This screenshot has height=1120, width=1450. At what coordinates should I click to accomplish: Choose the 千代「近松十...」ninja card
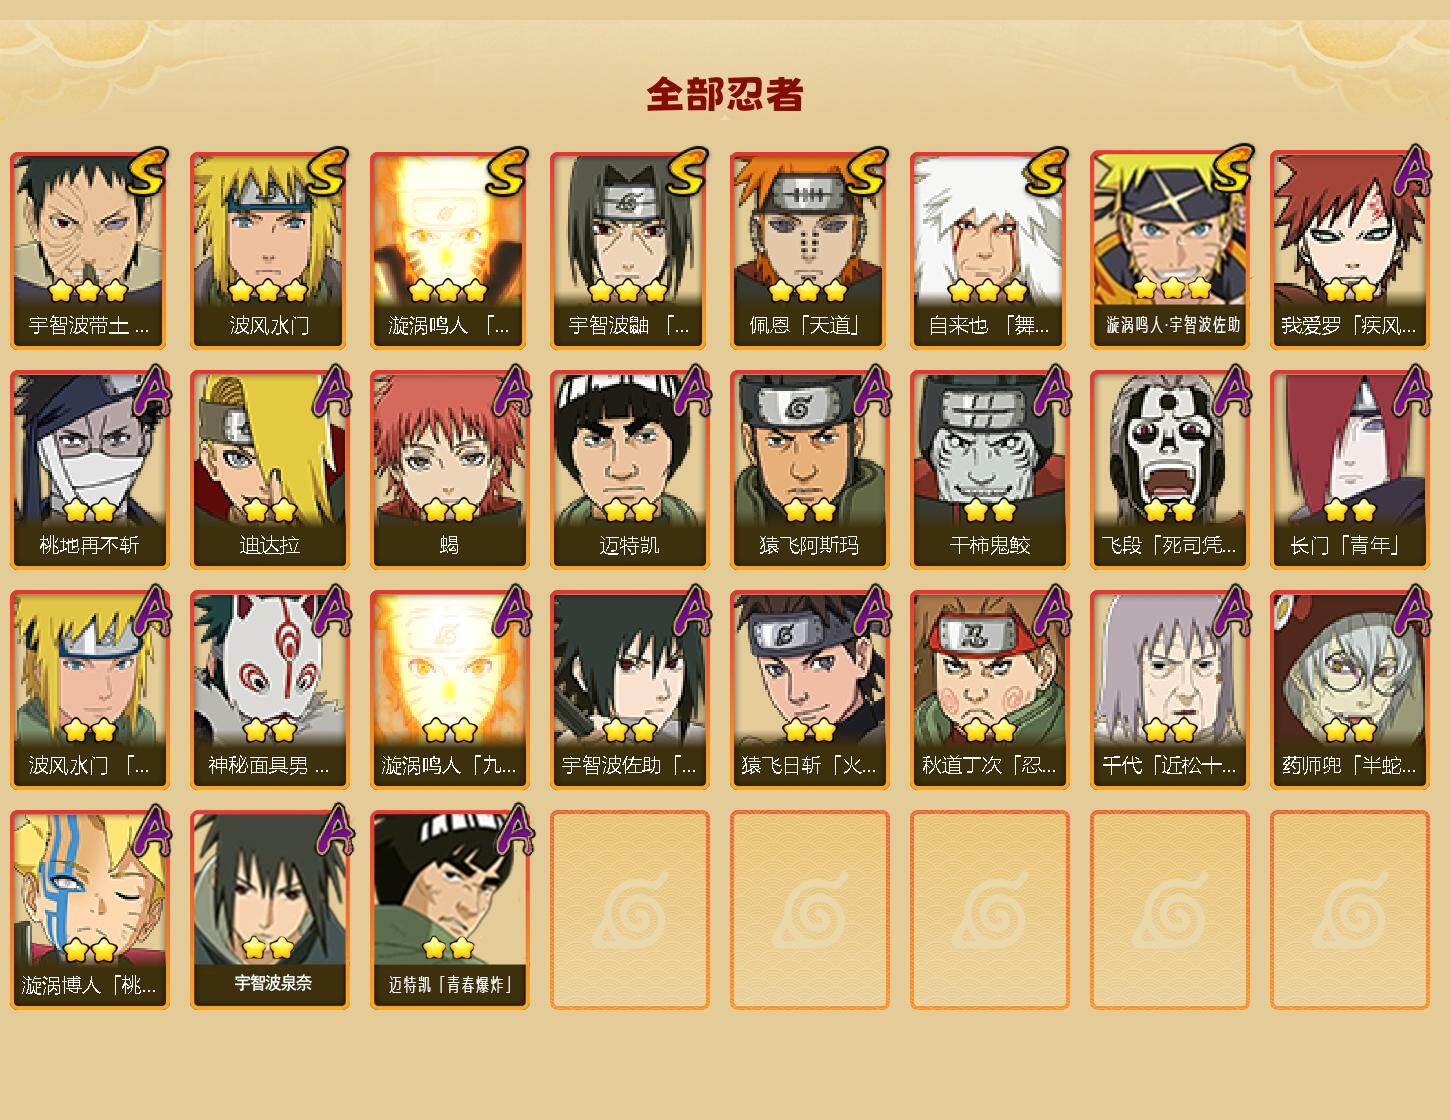pyautogui.click(x=1169, y=690)
